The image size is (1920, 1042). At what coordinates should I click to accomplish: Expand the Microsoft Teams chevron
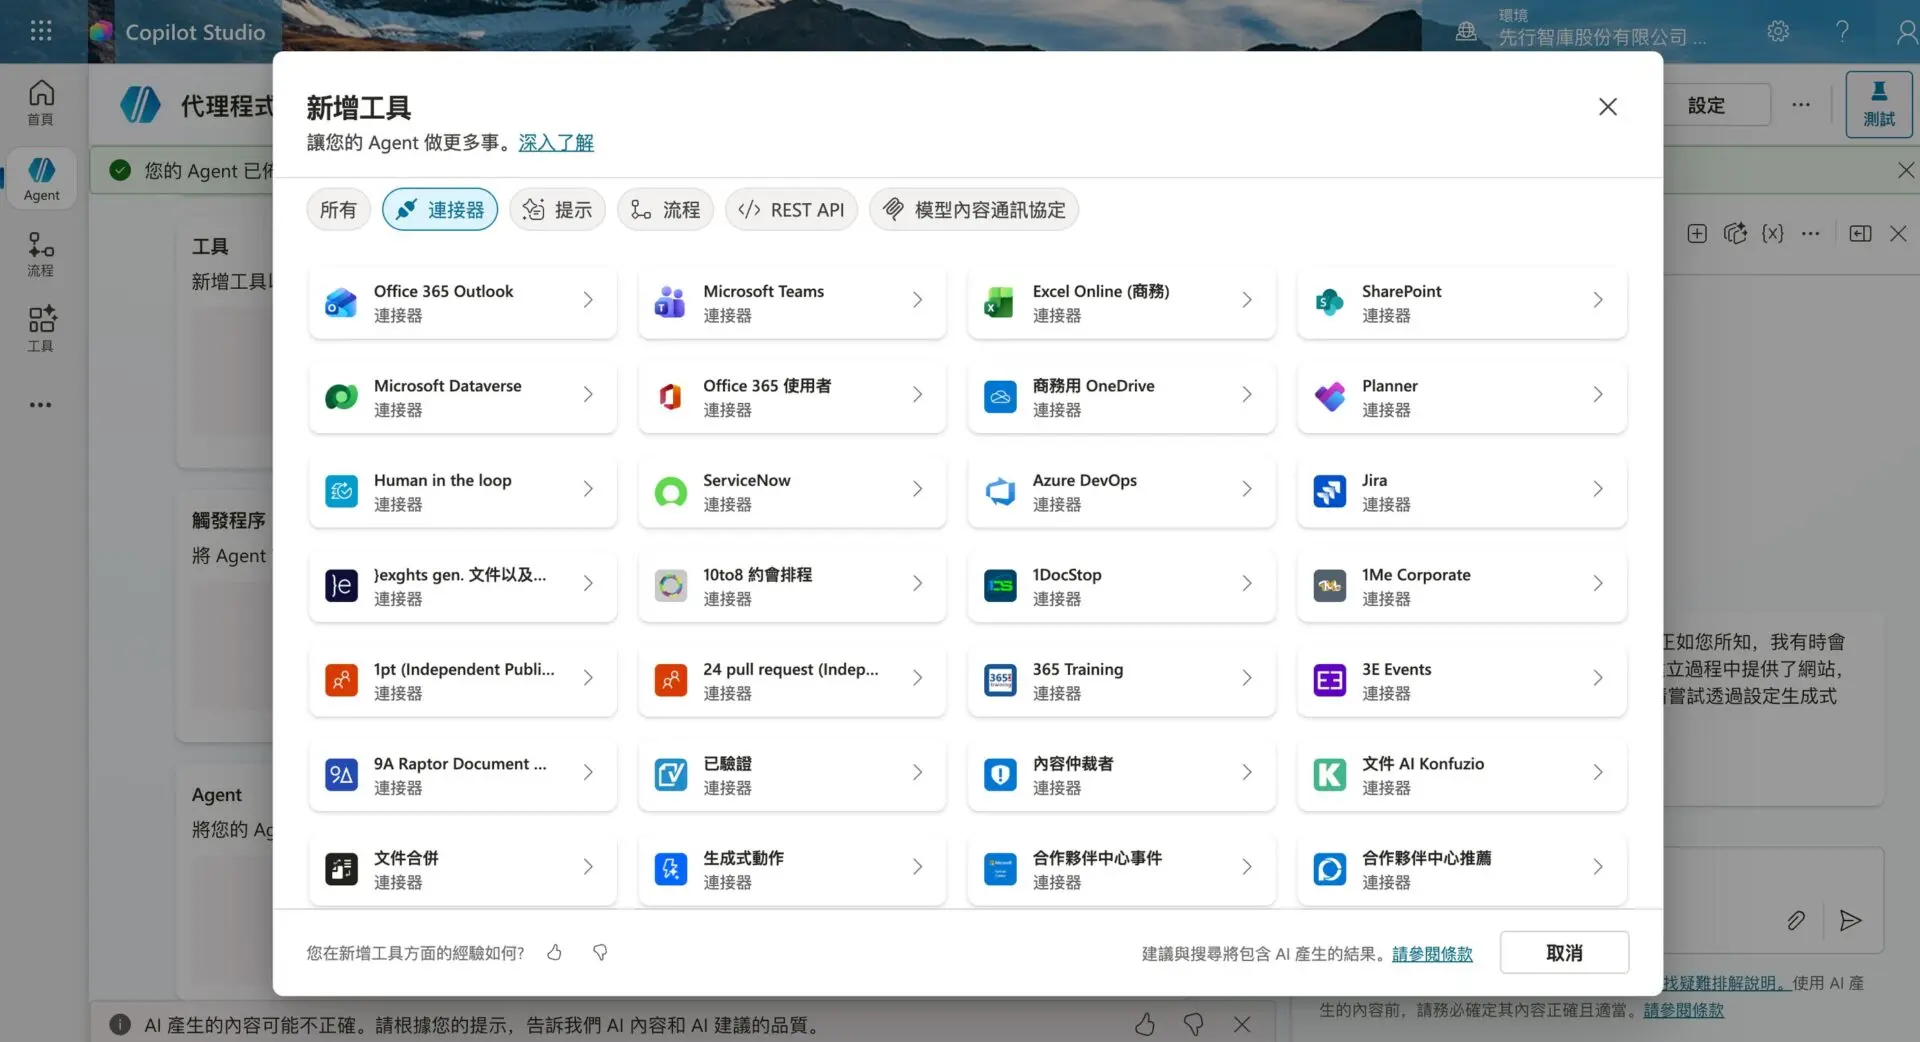click(917, 300)
